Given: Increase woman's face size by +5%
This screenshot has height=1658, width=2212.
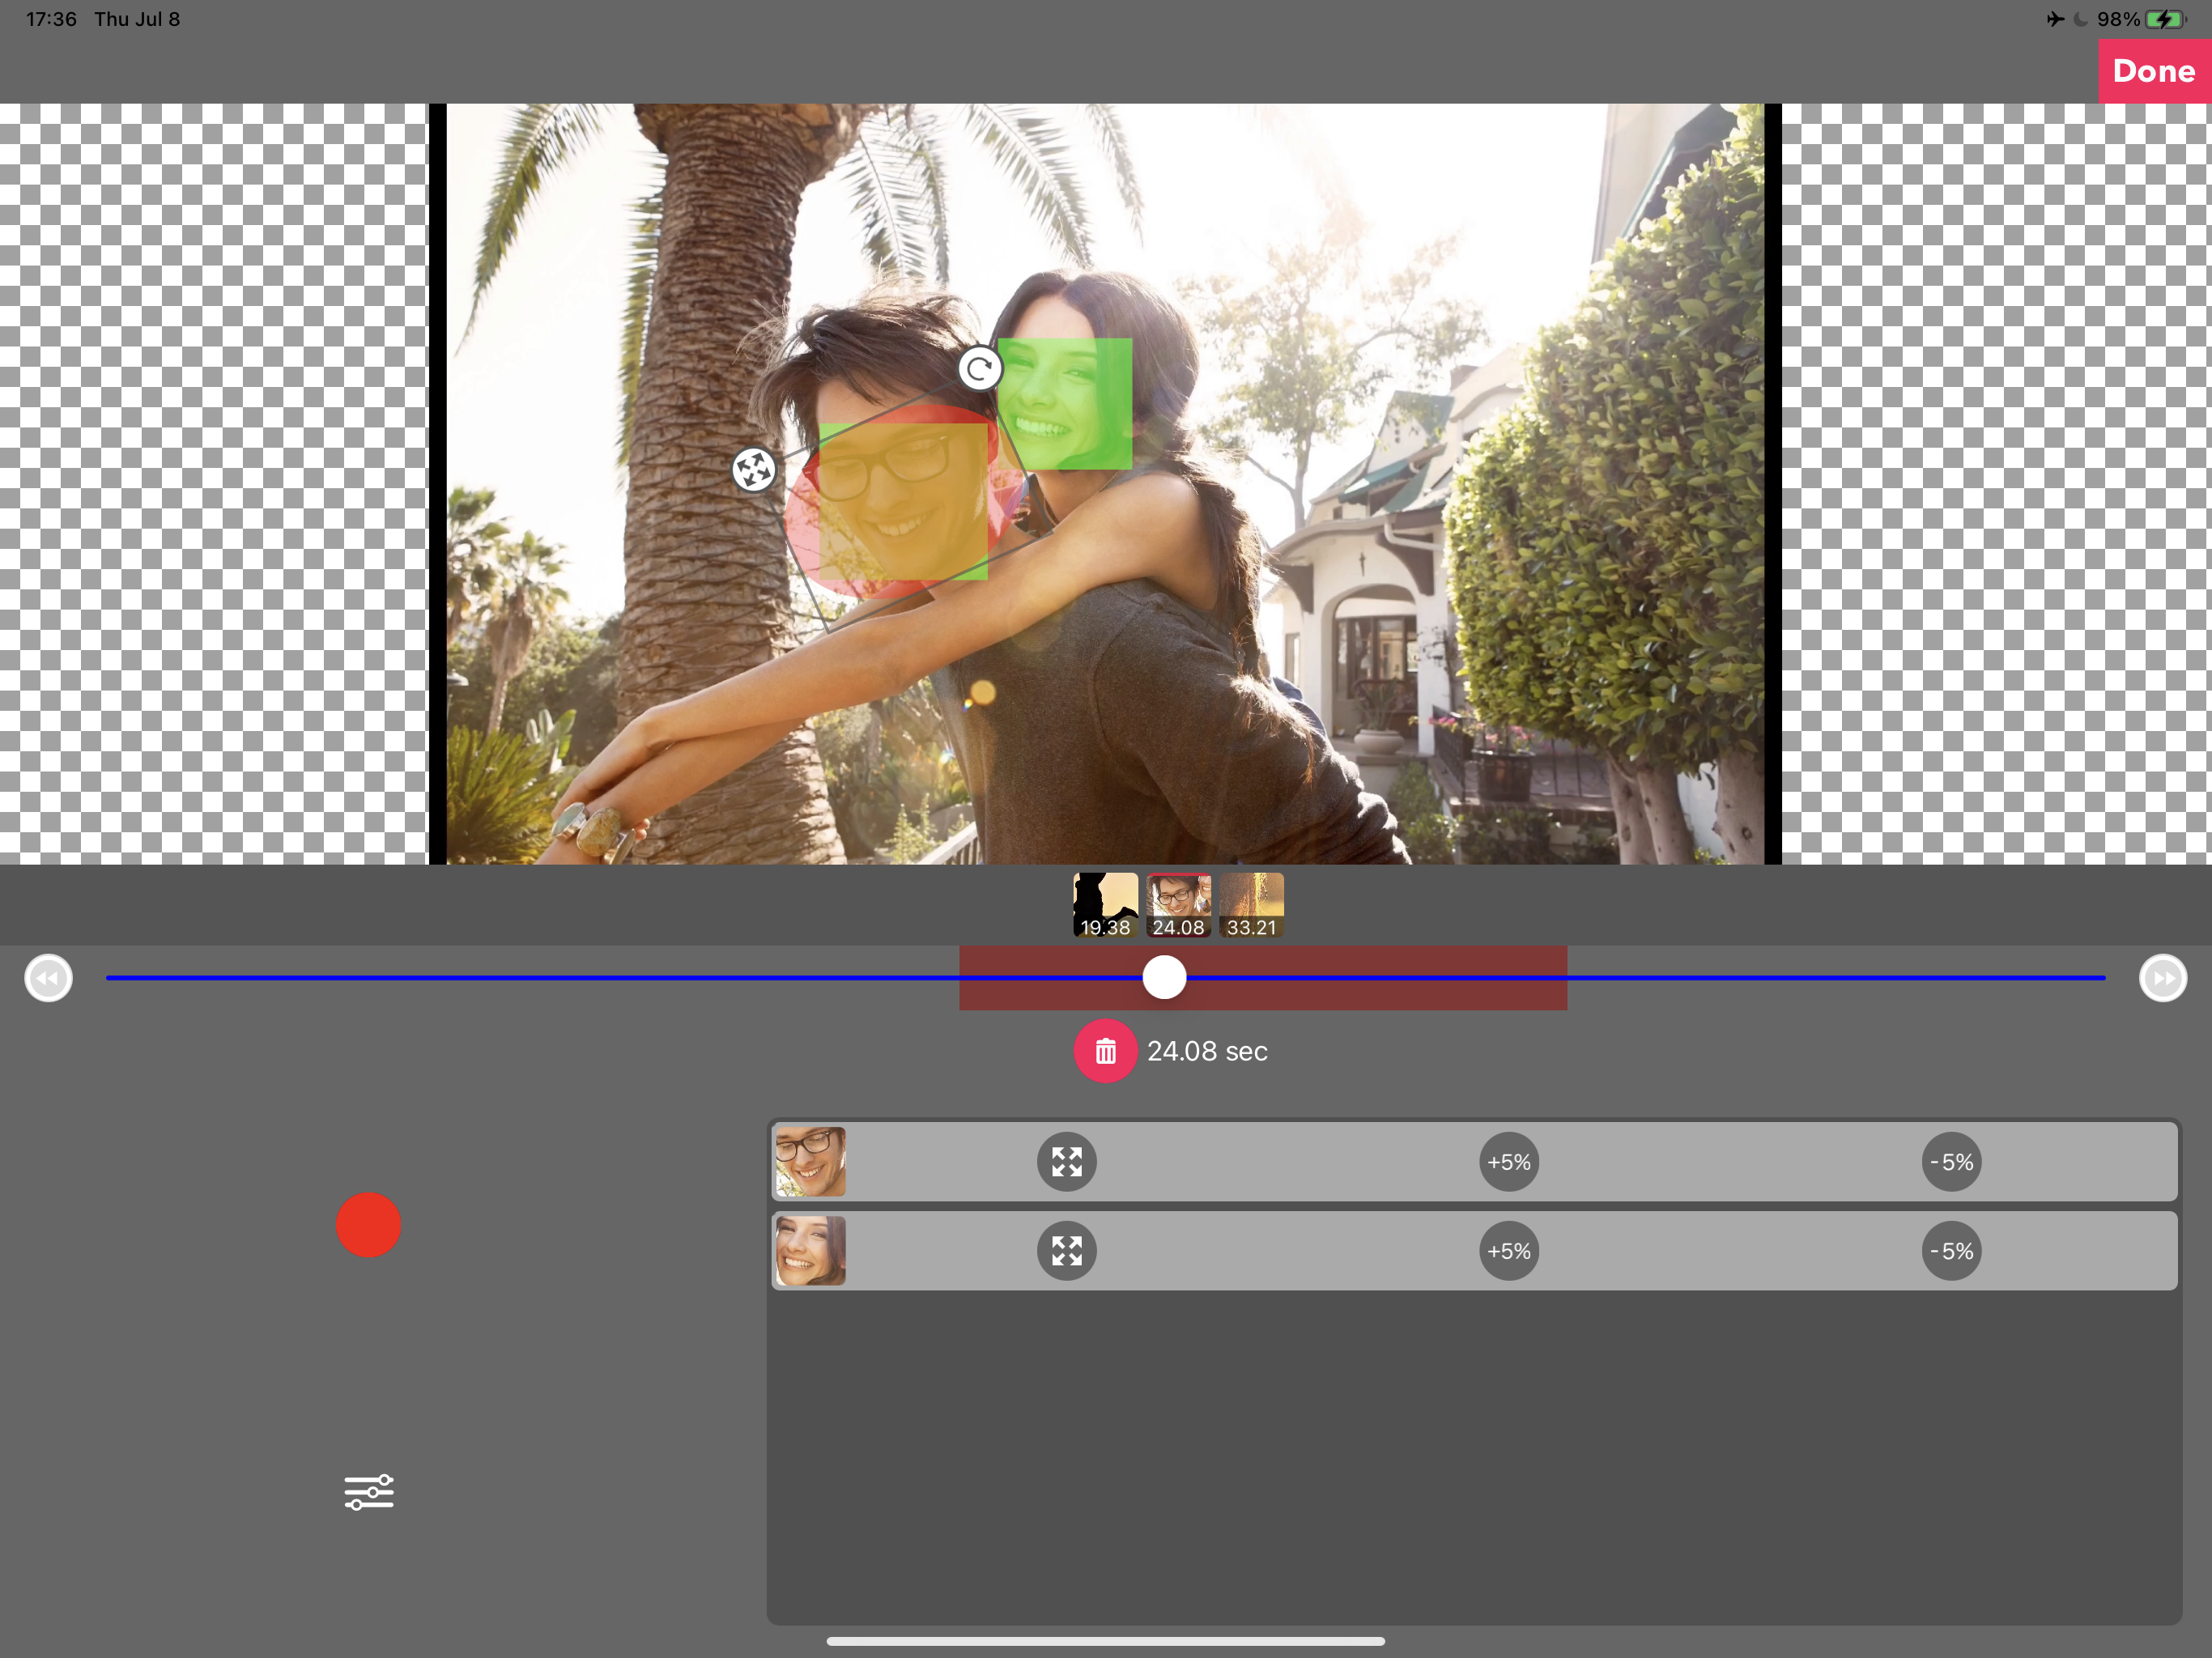Looking at the screenshot, I should [x=1508, y=1251].
